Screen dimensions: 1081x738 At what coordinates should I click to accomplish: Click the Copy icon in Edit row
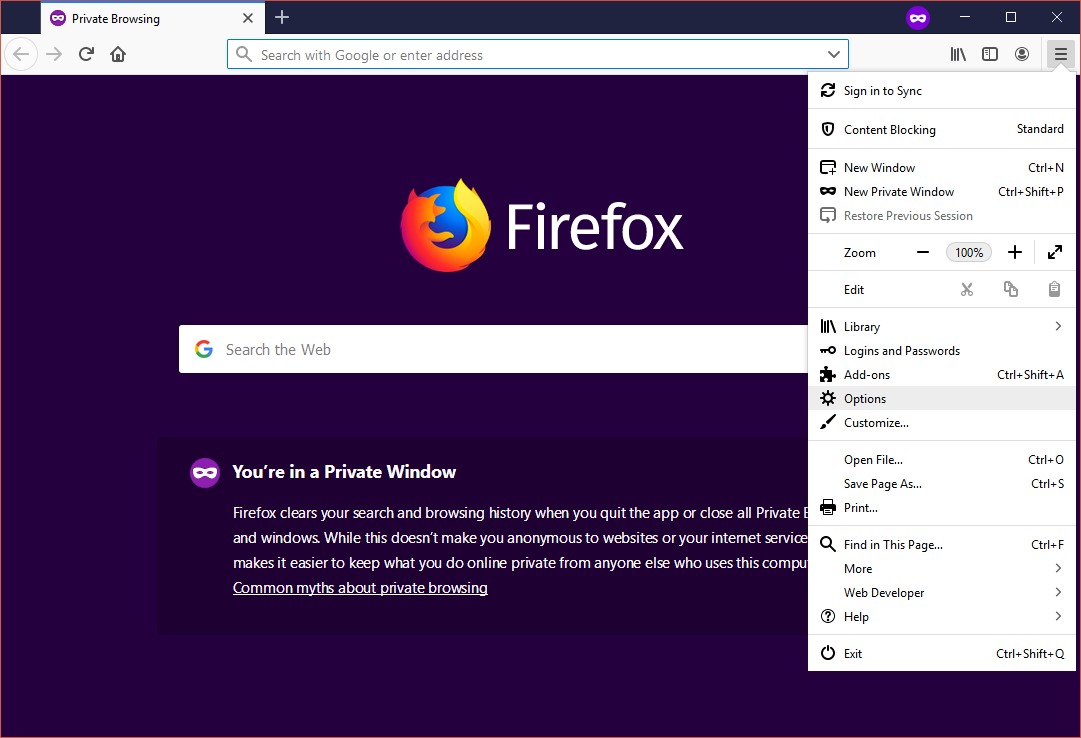(x=1011, y=290)
